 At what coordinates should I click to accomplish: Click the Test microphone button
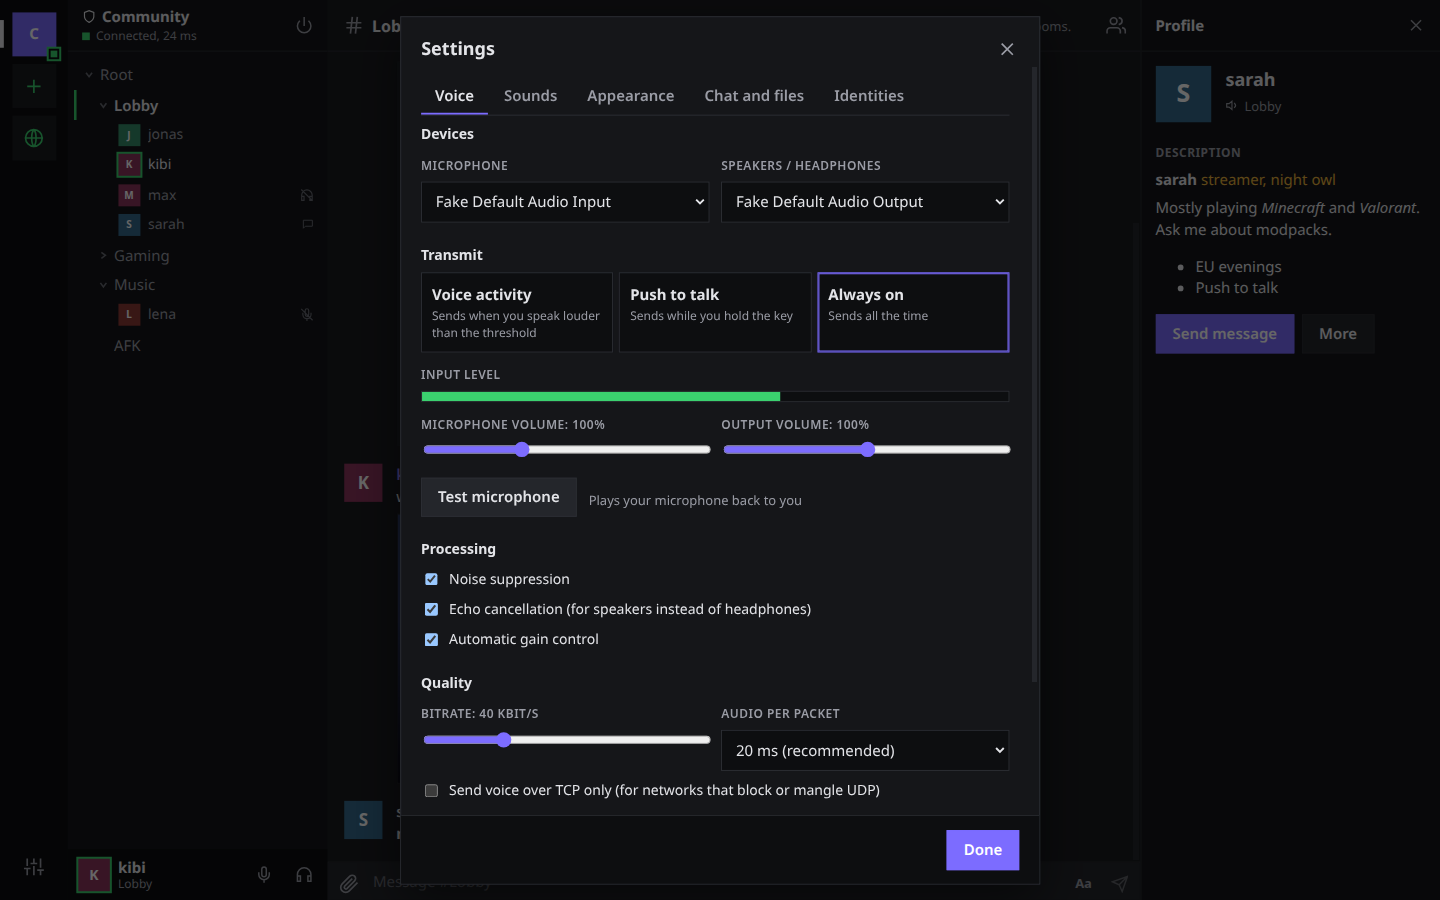pos(499,497)
